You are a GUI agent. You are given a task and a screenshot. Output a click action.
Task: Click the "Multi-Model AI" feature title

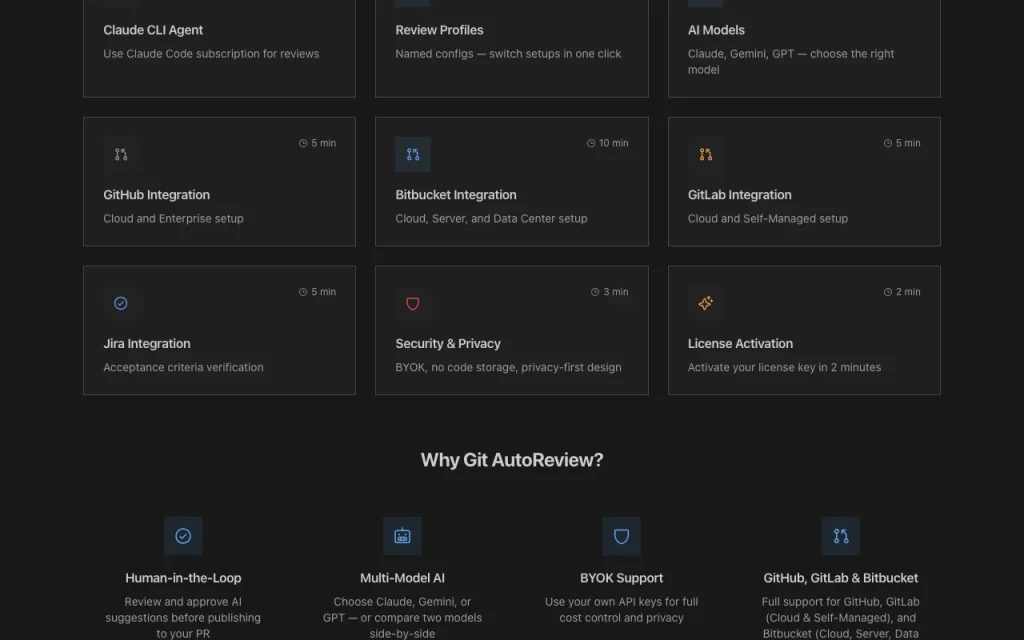pyautogui.click(x=402, y=578)
